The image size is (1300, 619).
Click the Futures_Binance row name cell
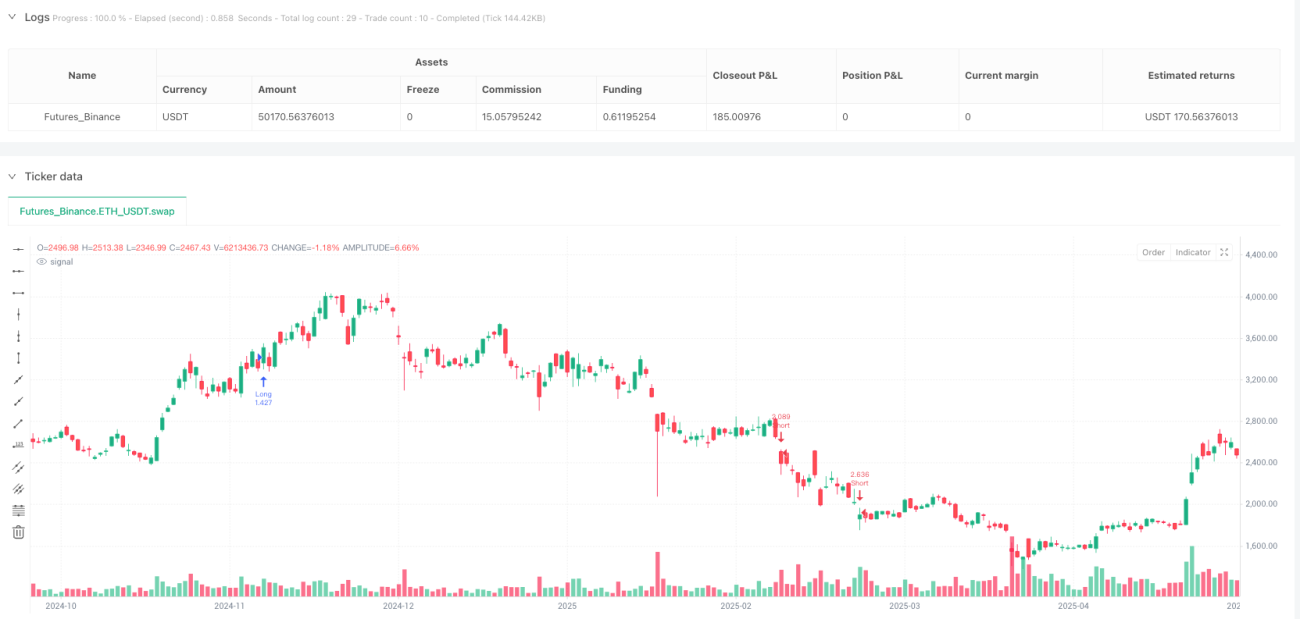(x=82, y=117)
